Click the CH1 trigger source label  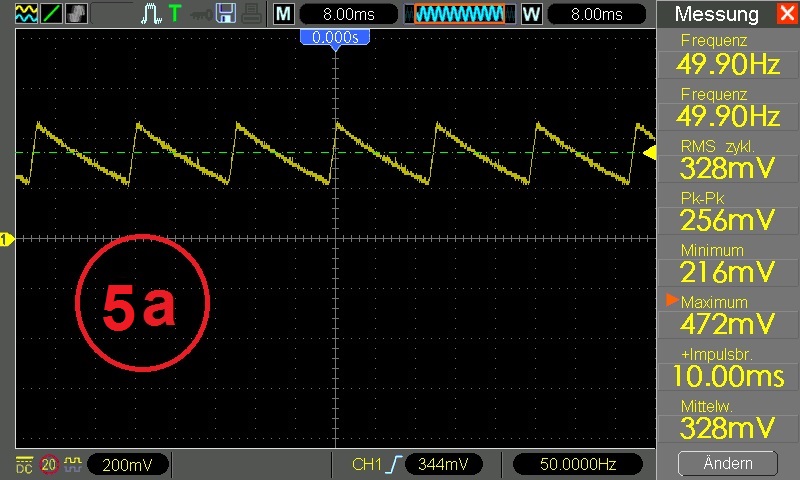pyautogui.click(x=366, y=464)
